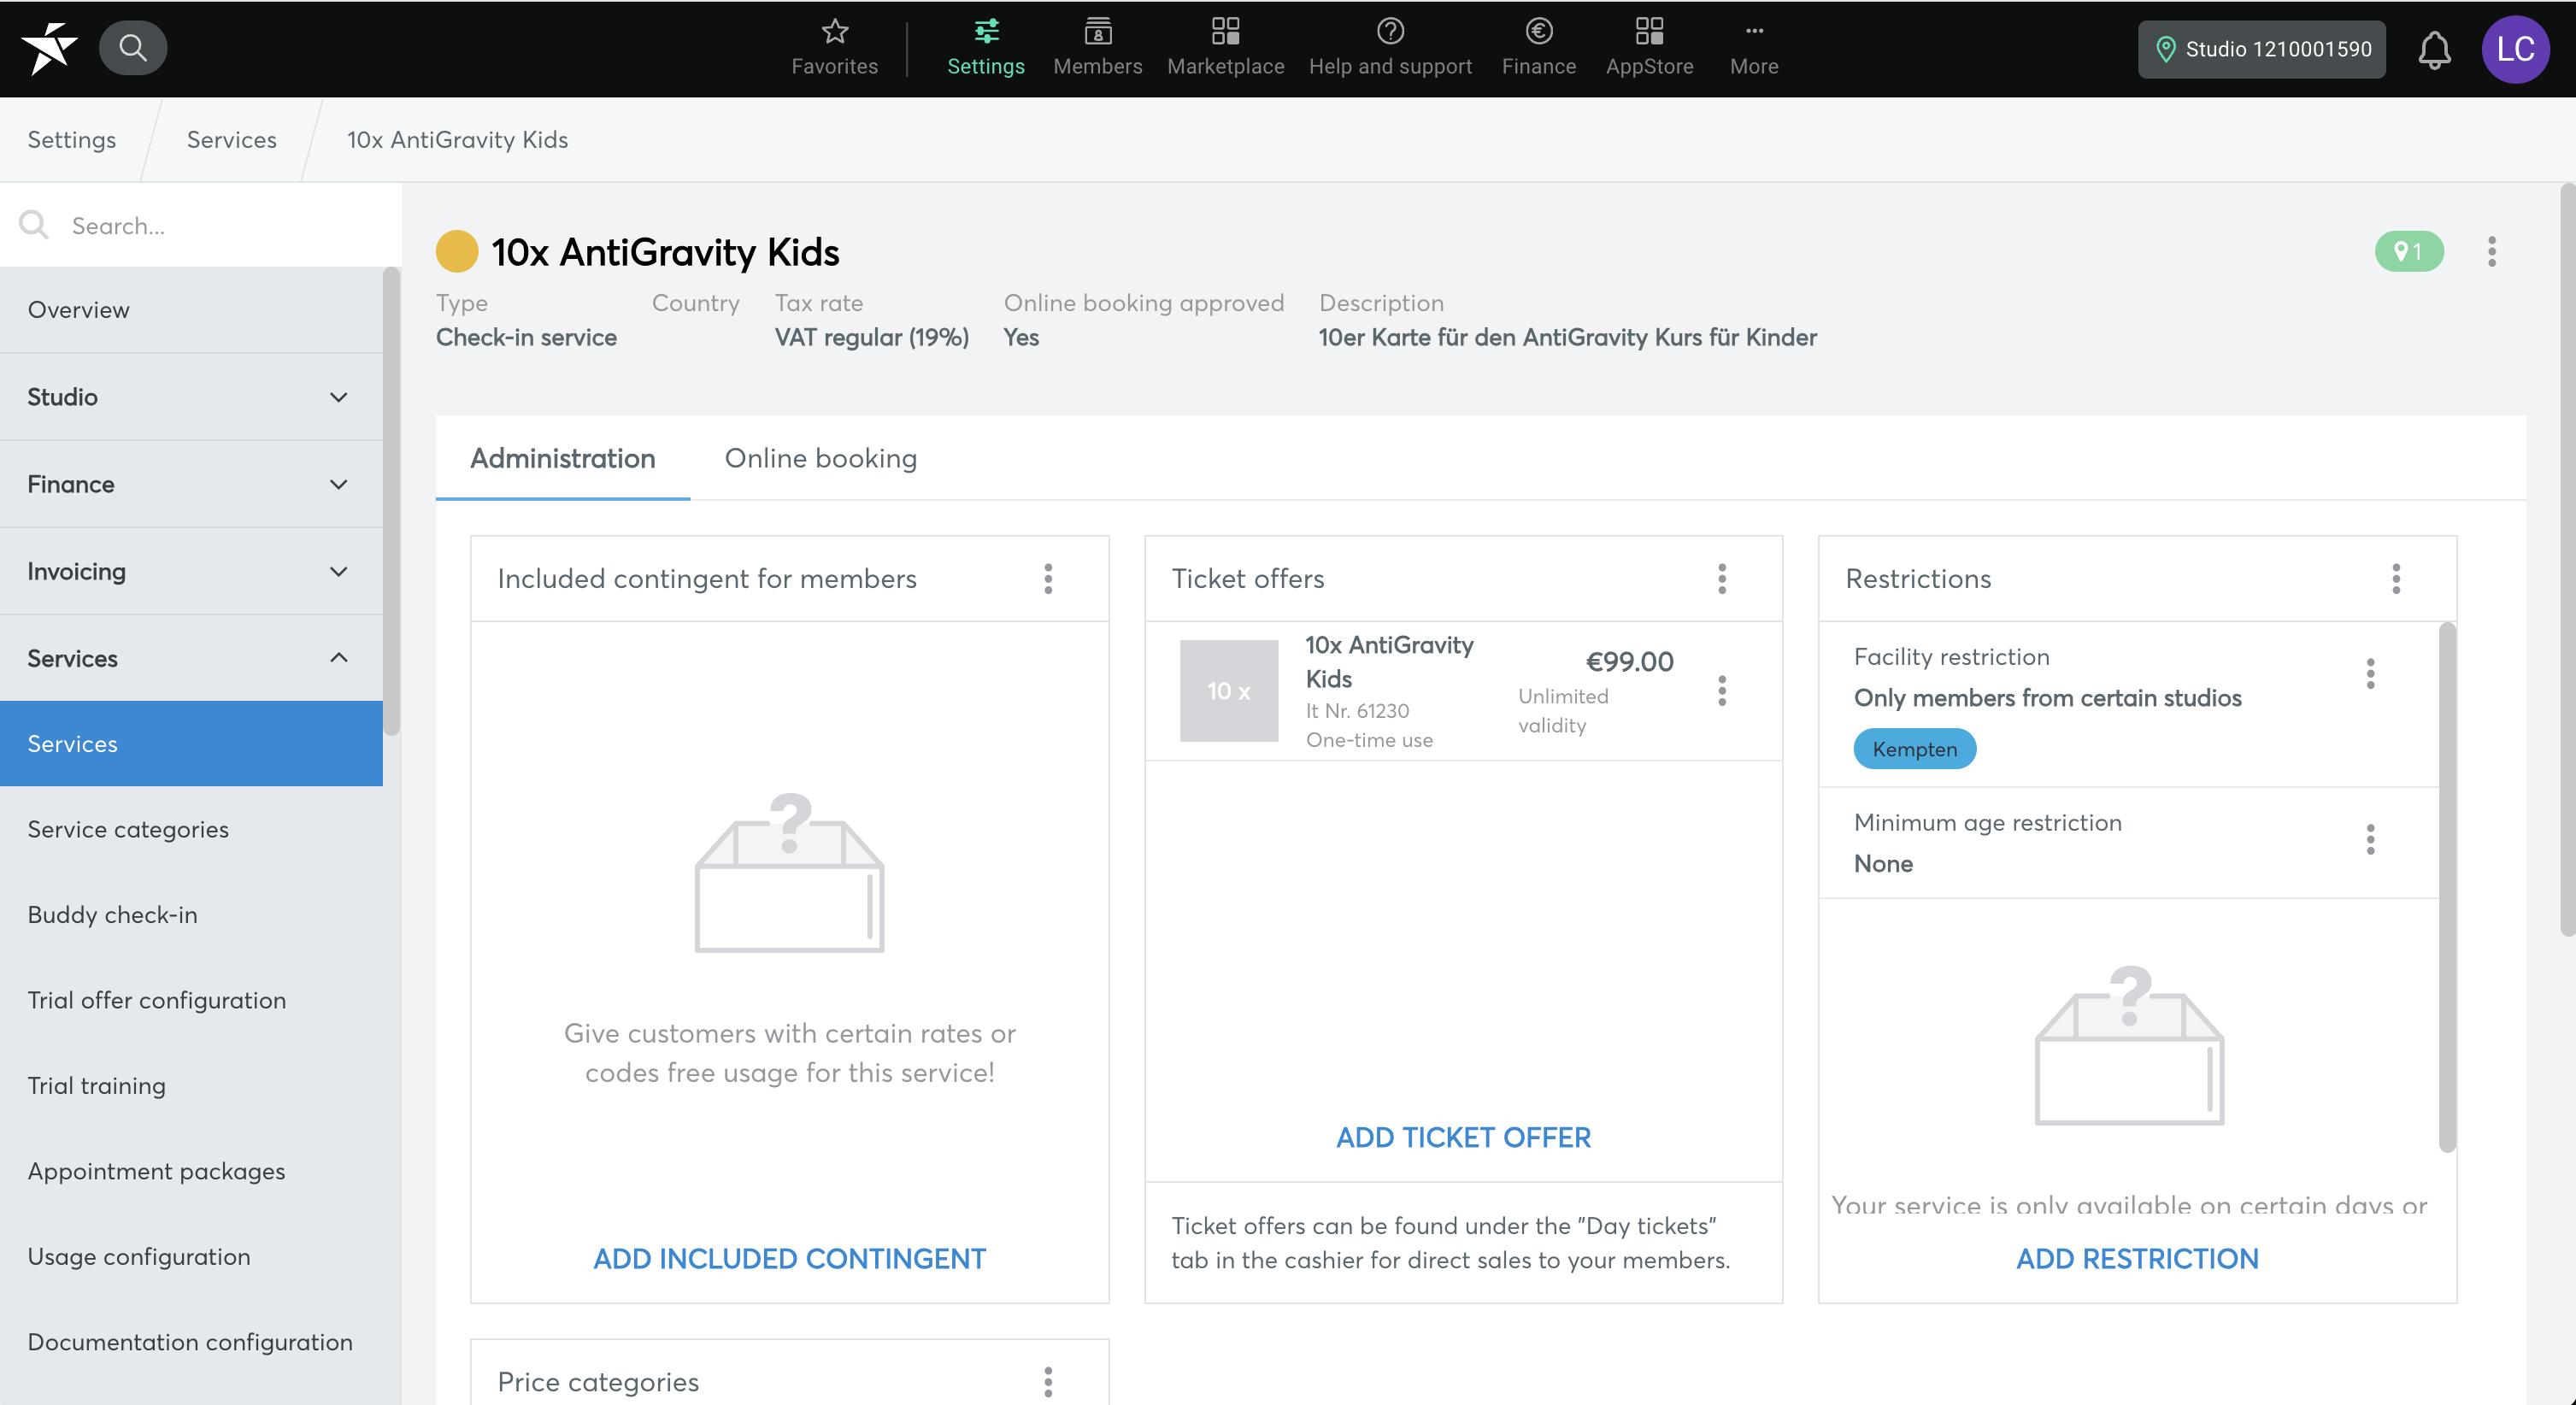Click ADD TICKET OFFER

1462,1137
